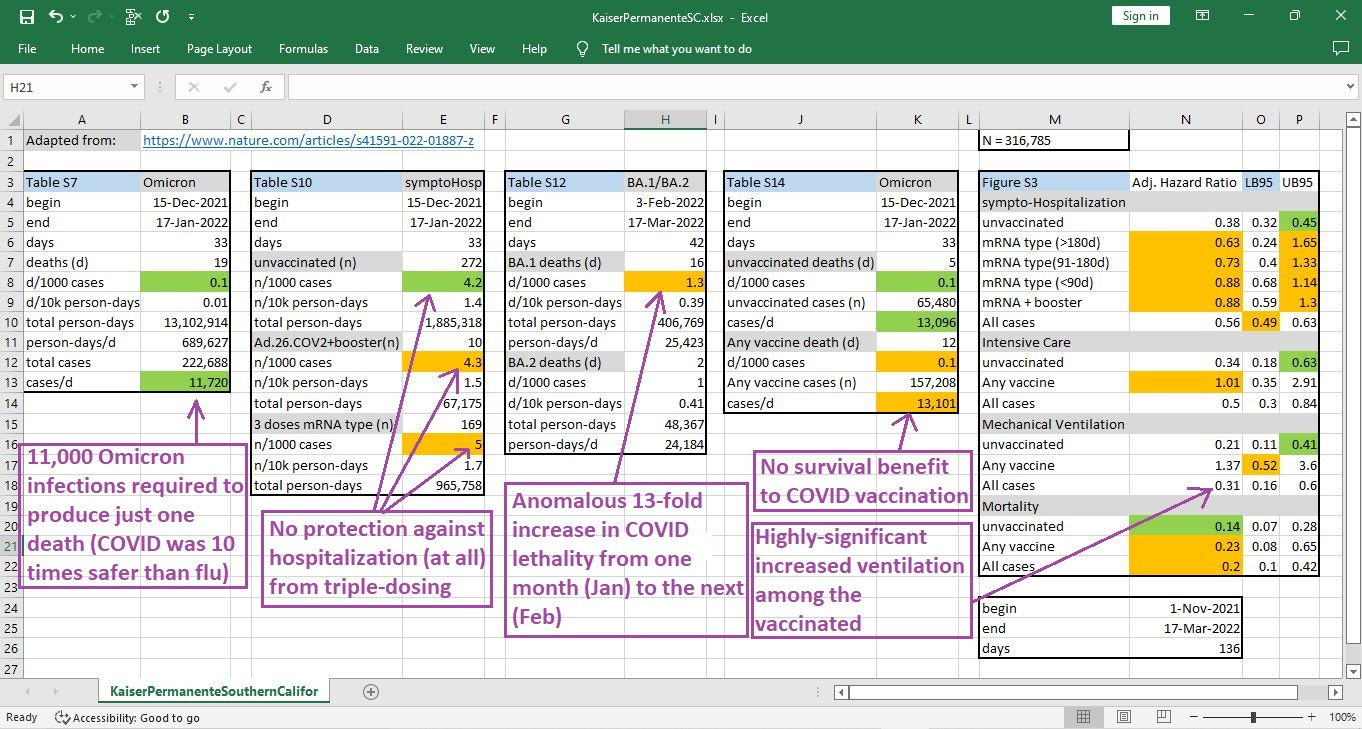This screenshot has width=1362, height=729.
Task: Click horizontal scrollbar right arrow
Action: pyautogui.click(x=1334, y=691)
